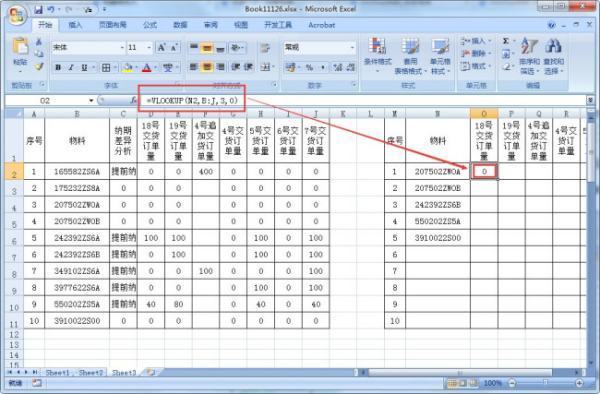600x394 pixels.
Task: Open Conditional Formatting (条件格式)
Action: (x=378, y=56)
